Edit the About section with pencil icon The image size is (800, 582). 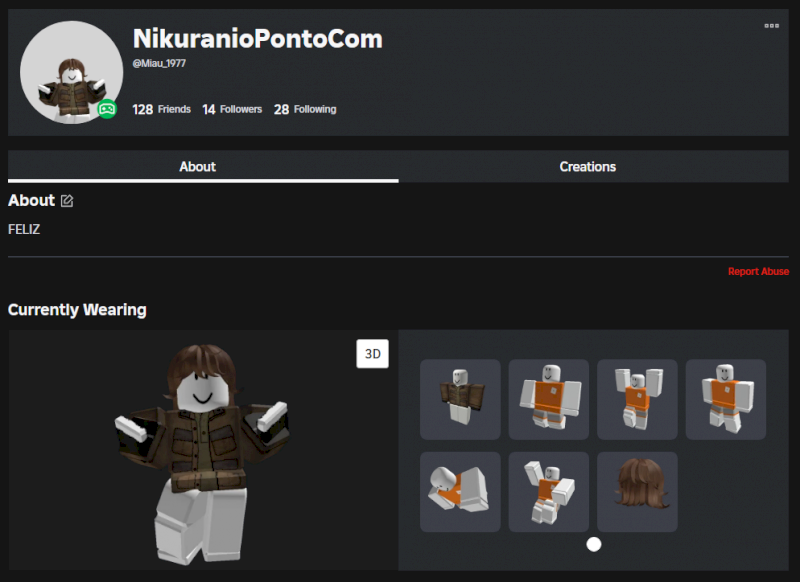(67, 201)
